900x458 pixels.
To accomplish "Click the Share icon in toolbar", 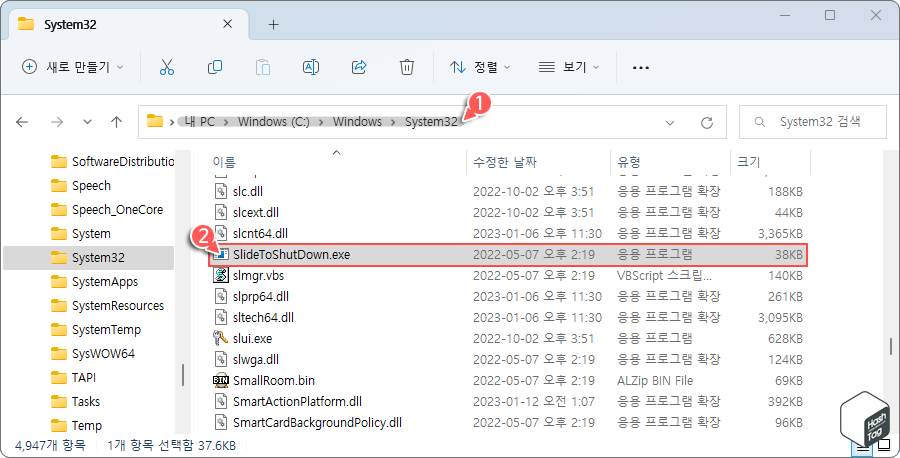I will [x=359, y=67].
